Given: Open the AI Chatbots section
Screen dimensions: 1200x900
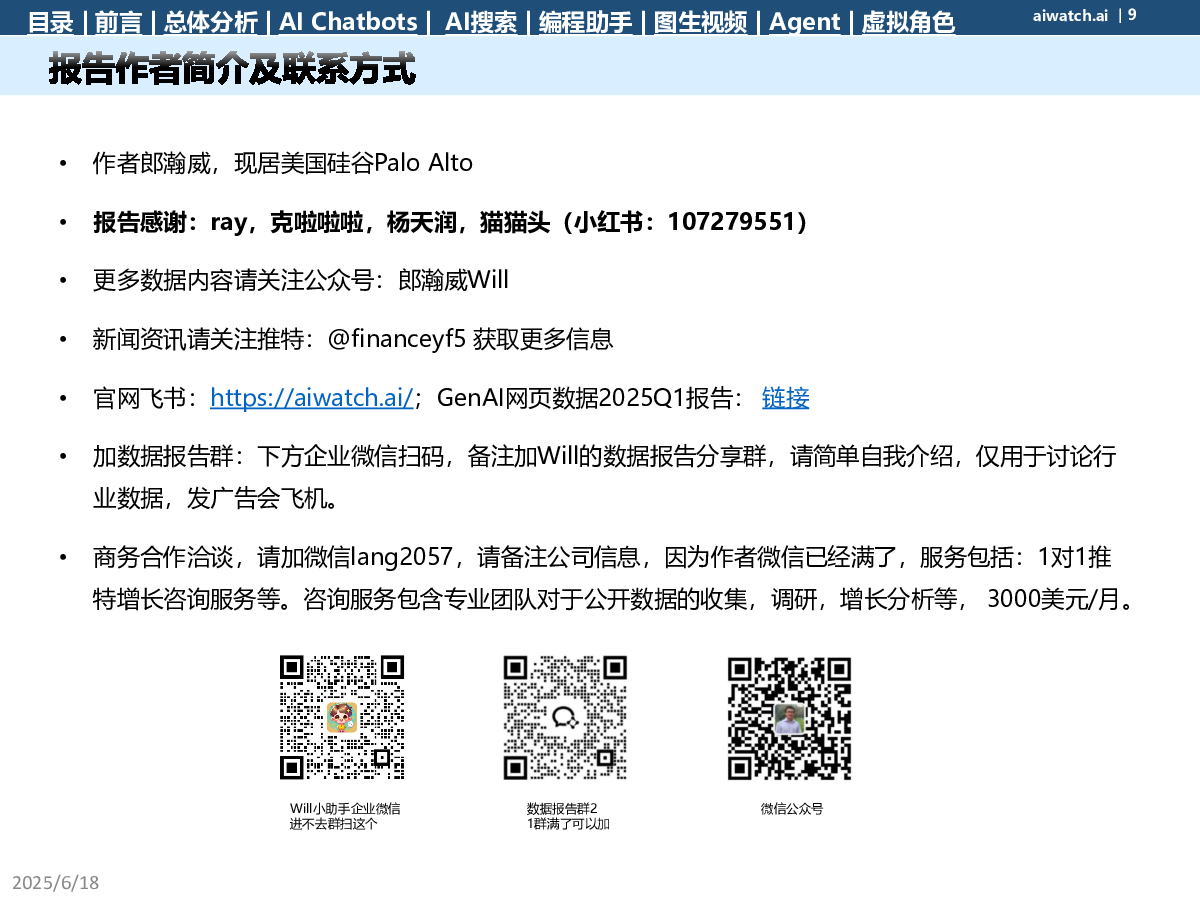Looking at the screenshot, I should (x=348, y=22).
